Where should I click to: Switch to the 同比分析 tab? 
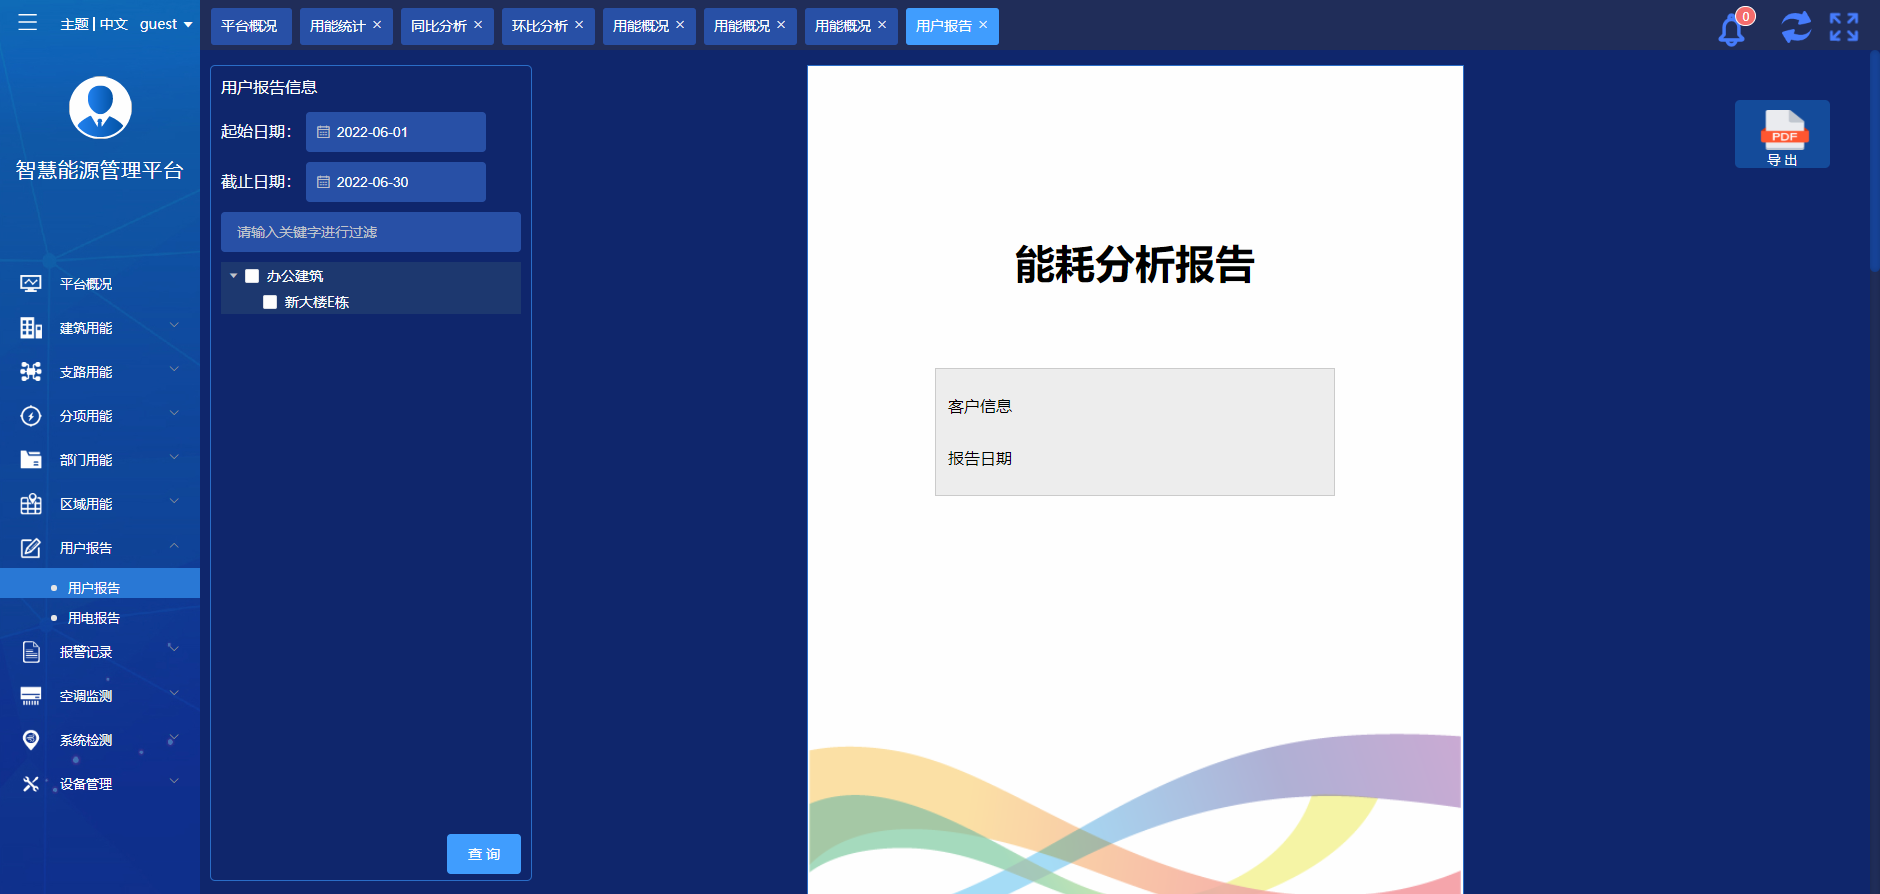click(x=439, y=26)
